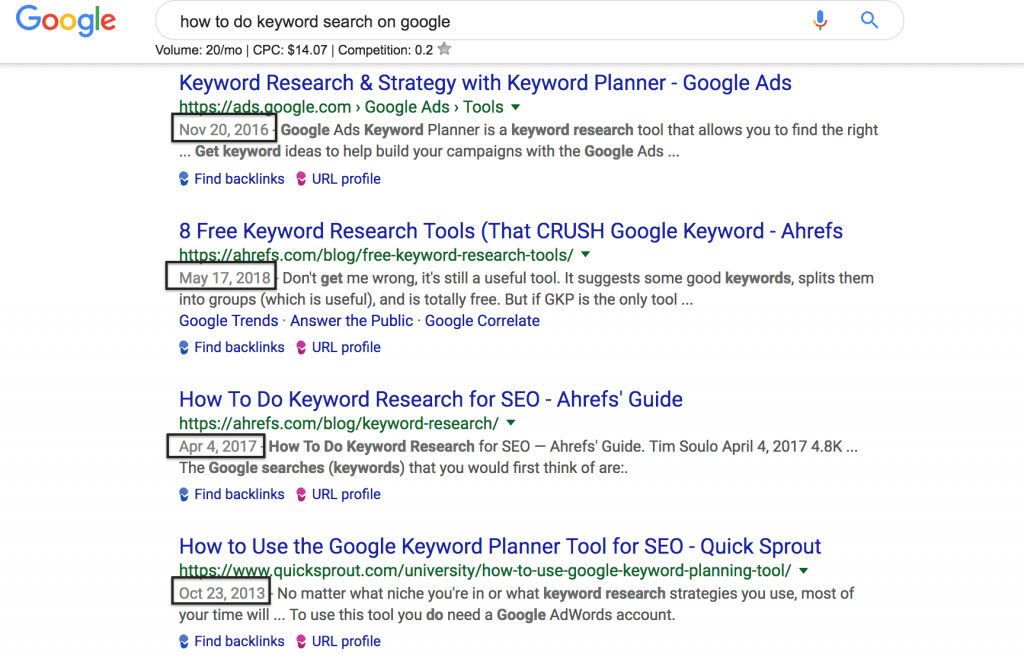
Task: Click URL profile icon under Google Ads result
Action: [301, 179]
